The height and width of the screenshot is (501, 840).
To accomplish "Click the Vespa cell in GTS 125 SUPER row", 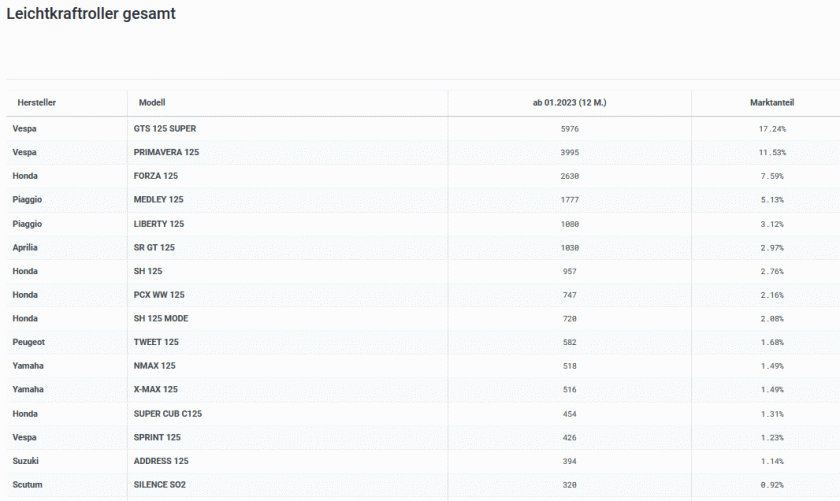I will 25,129.
